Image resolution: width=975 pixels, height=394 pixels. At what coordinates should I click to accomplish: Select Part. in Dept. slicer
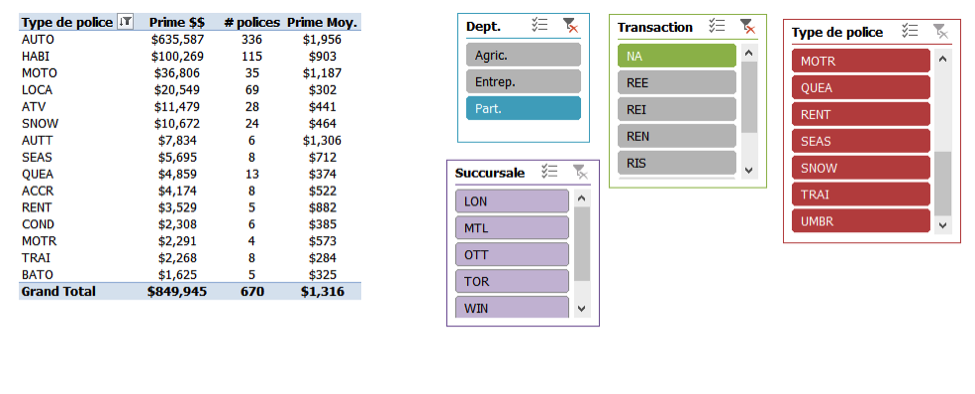524,108
